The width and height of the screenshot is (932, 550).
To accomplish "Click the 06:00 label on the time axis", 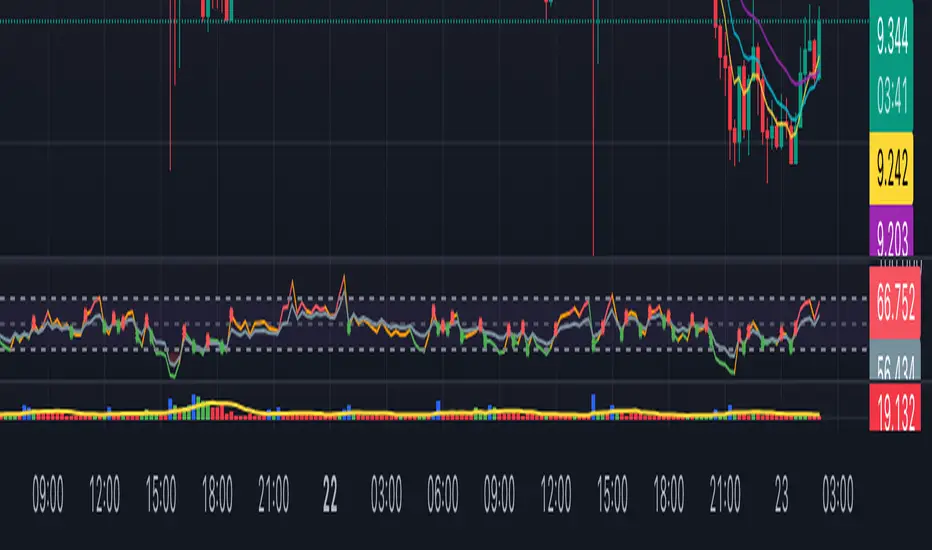I will click(x=443, y=494).
